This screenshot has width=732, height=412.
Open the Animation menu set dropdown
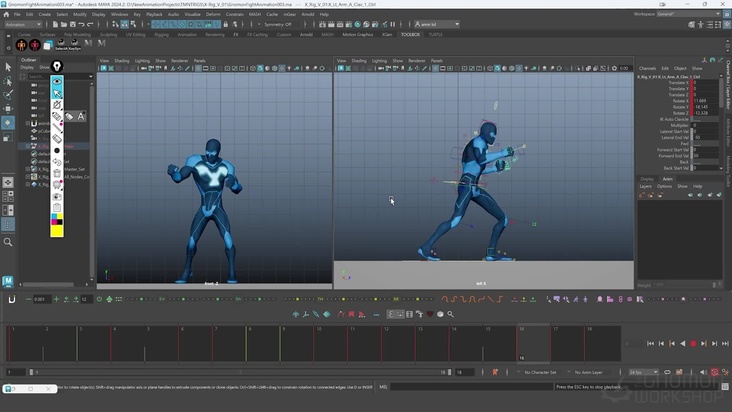pyautogui.click(x=22, y=24)
